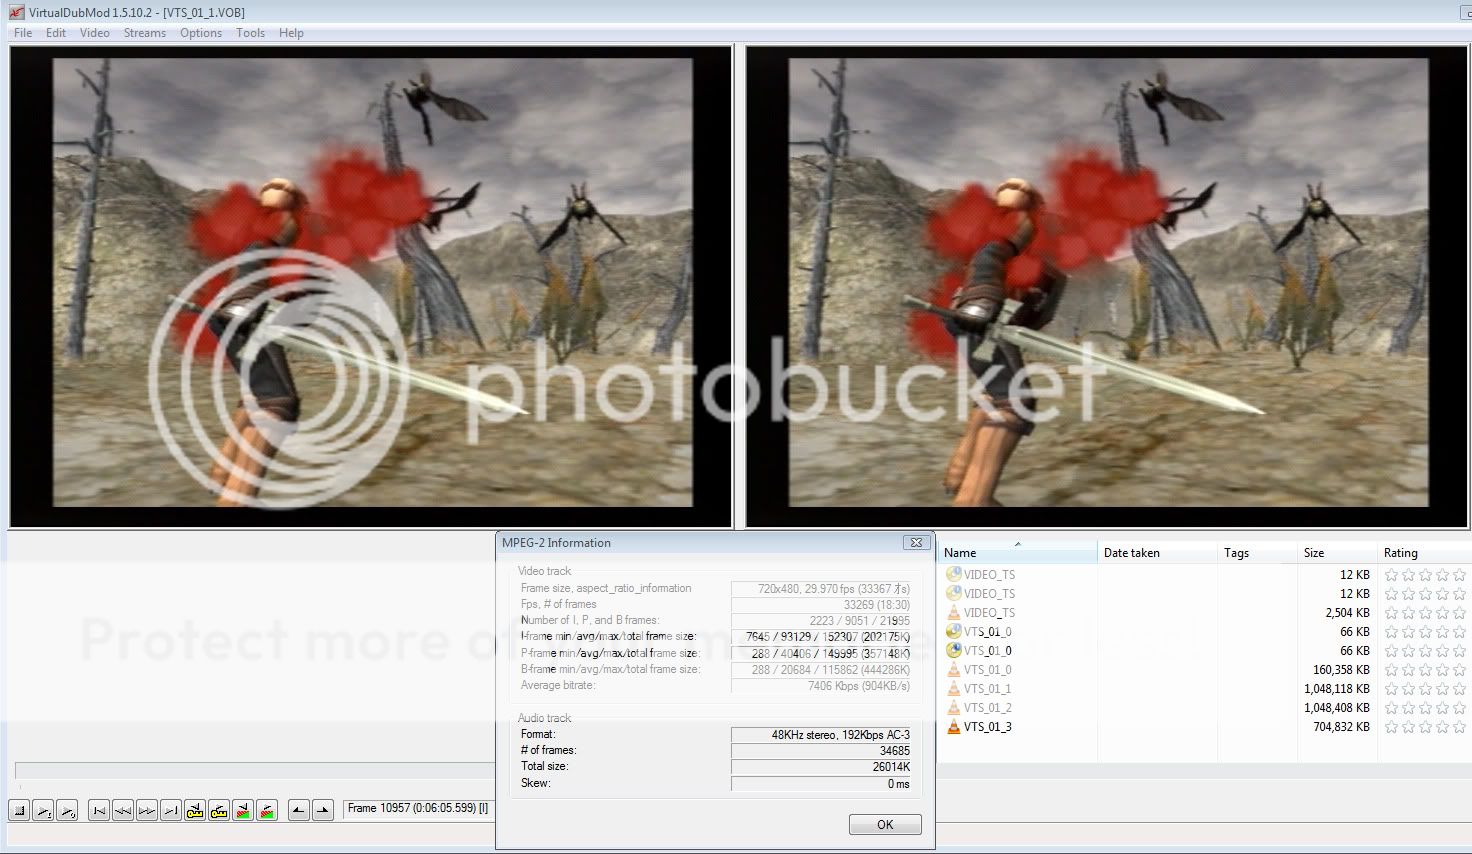Close the MPEG-2 Information dialog
Image resolution: width=1472 pixels, height=854 pixels.
[x=915, y=543]
